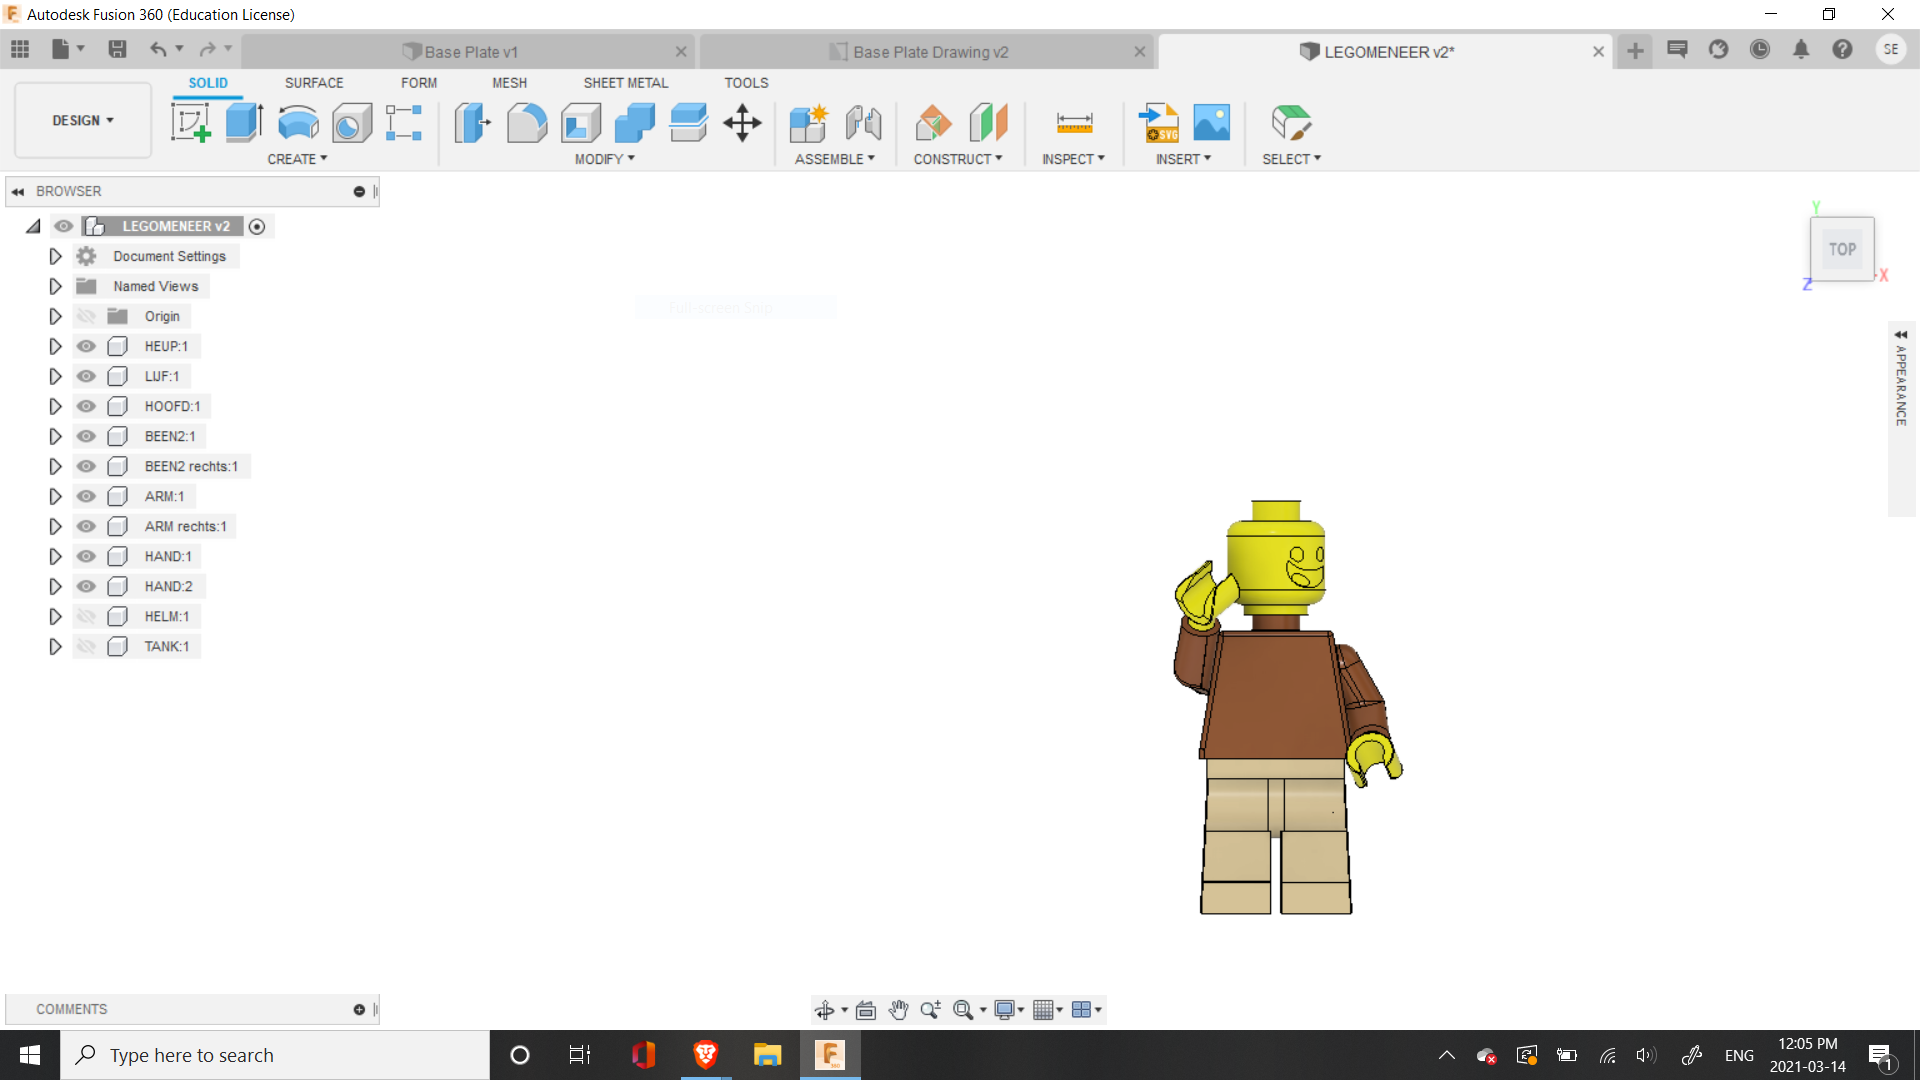Hide the HOOFD:1 component

[x=86, y=406]
